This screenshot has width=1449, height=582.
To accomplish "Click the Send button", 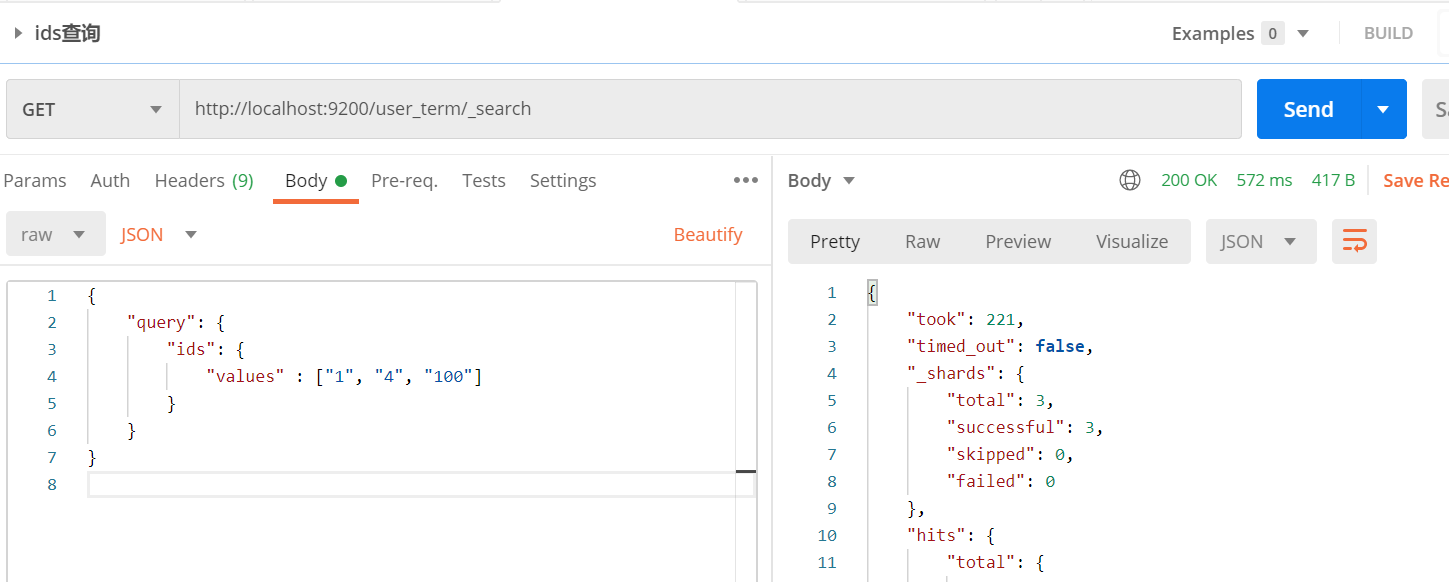I will (x=1308, y=110).
